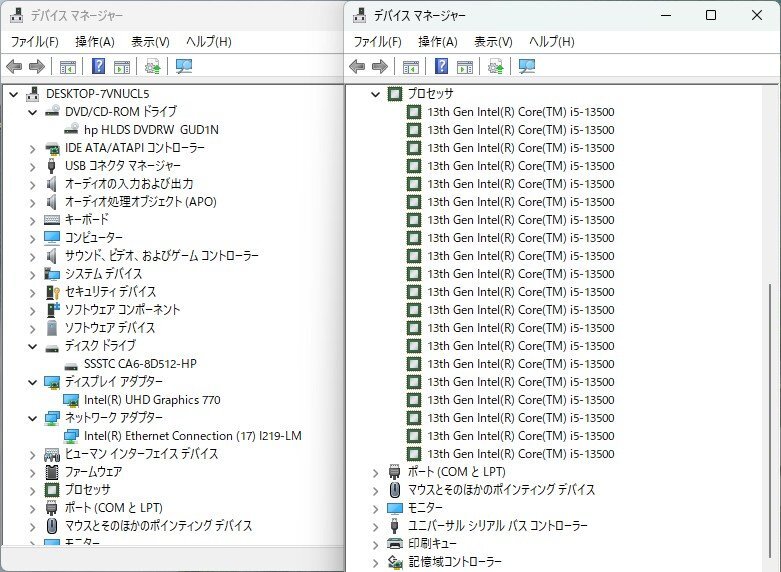Click Show/hide console tree icon, right window
The width and height of the screenshot is (781, 572).
click(410, 66)
